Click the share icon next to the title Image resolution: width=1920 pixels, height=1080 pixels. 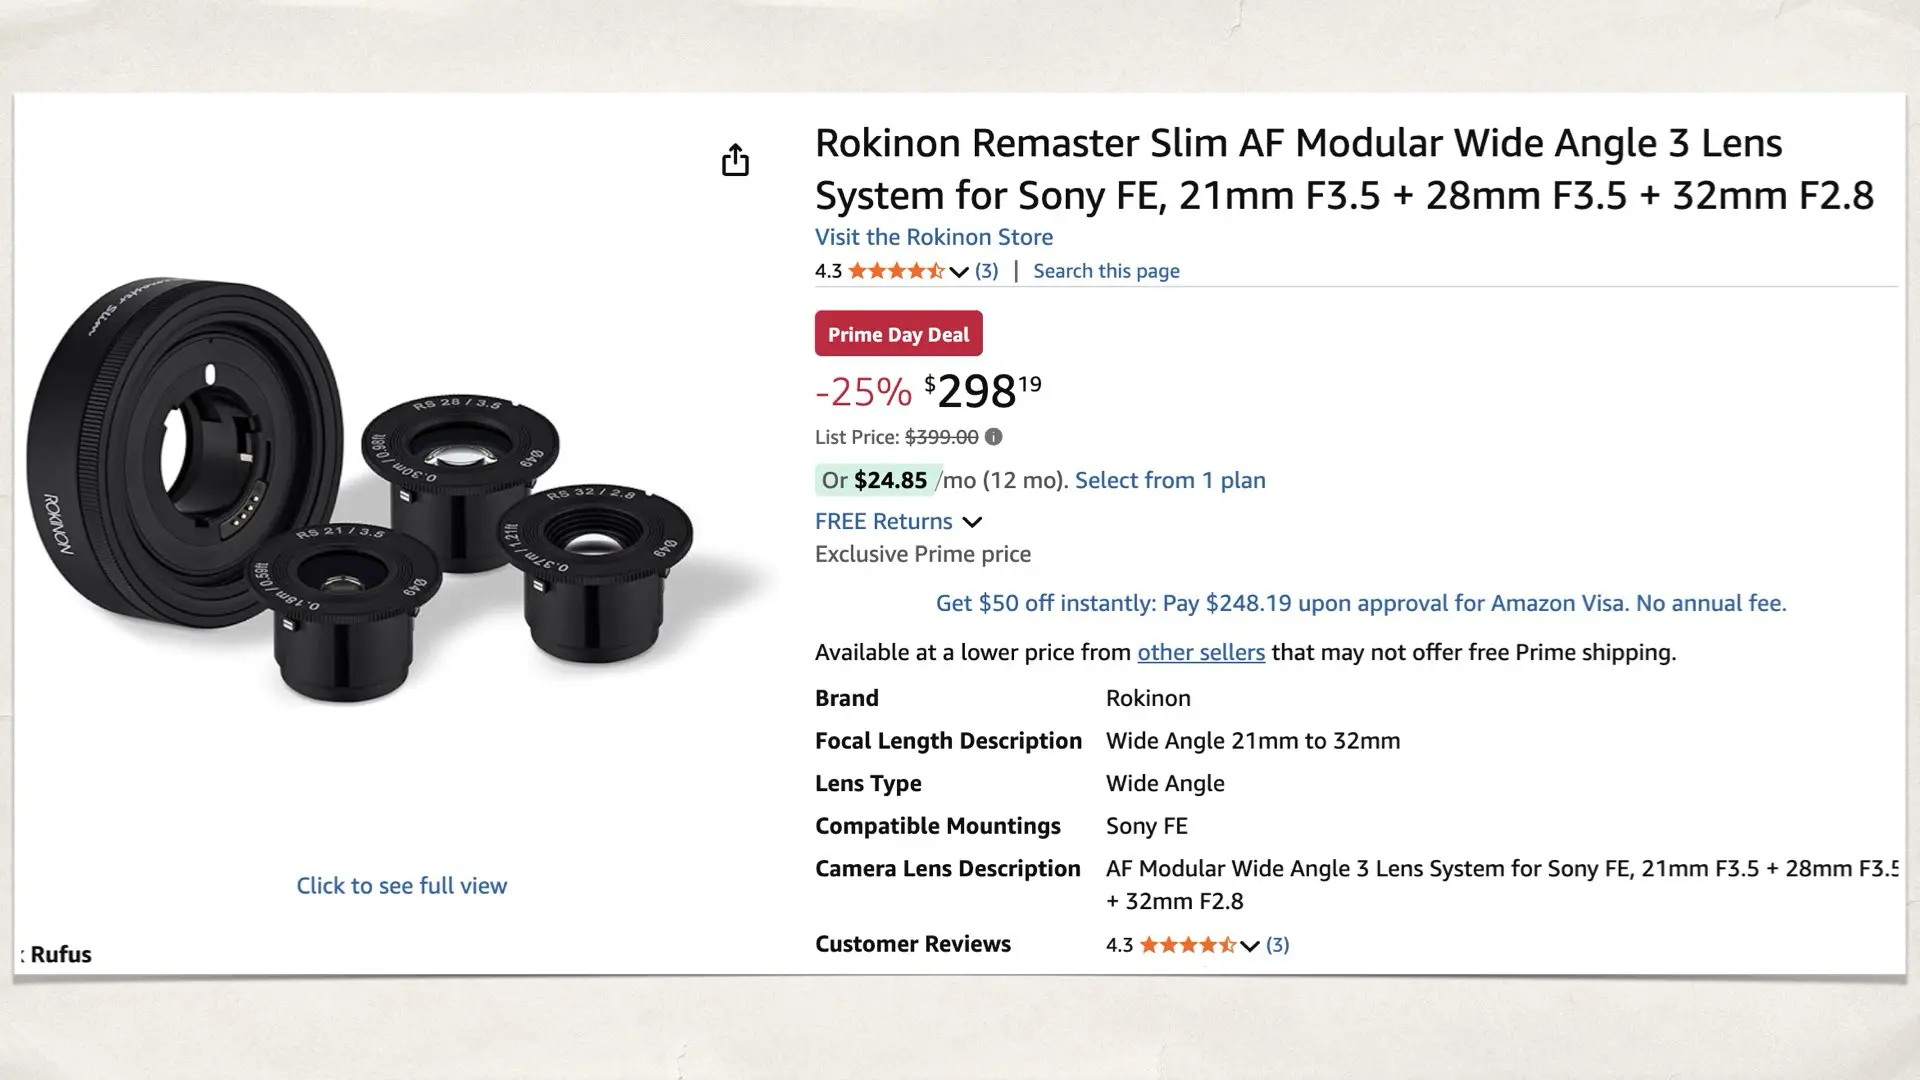point(736,160)
